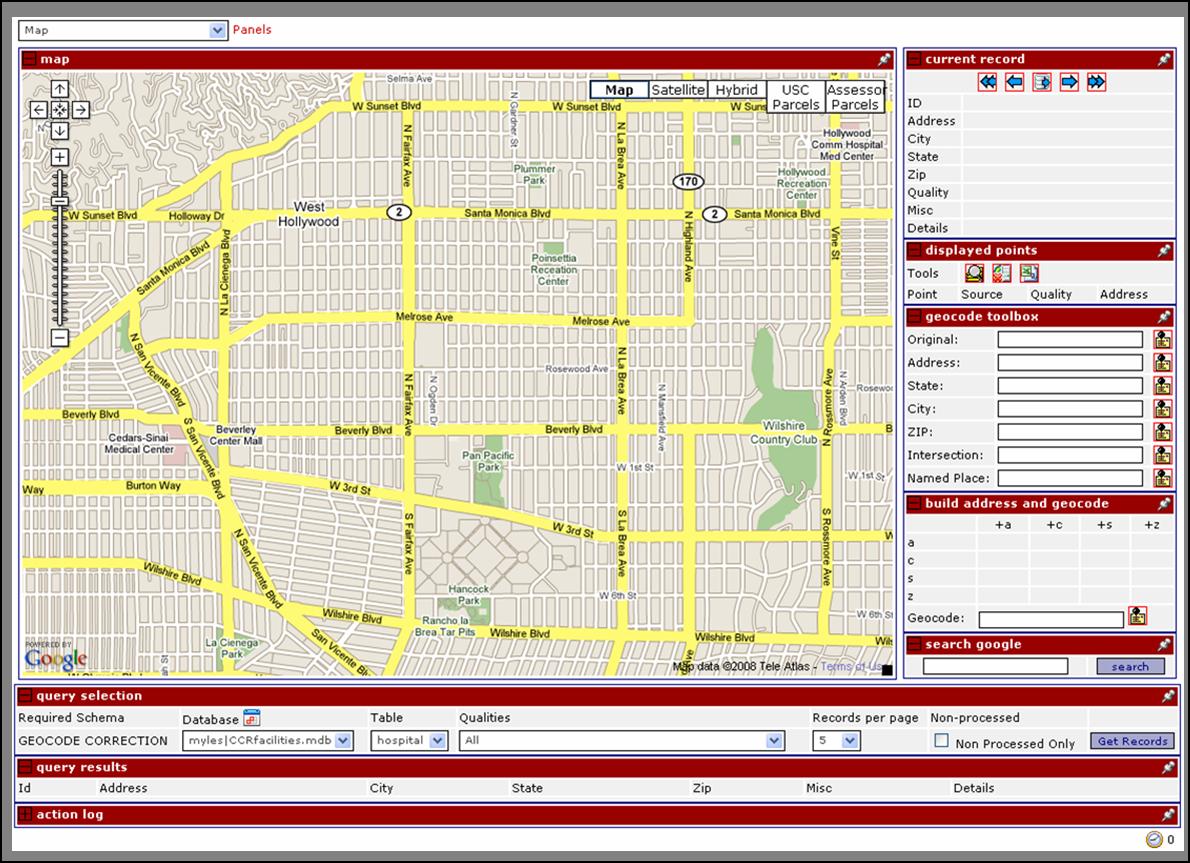
Task: Collapse the query selection panel
Action: click(25, 696)
